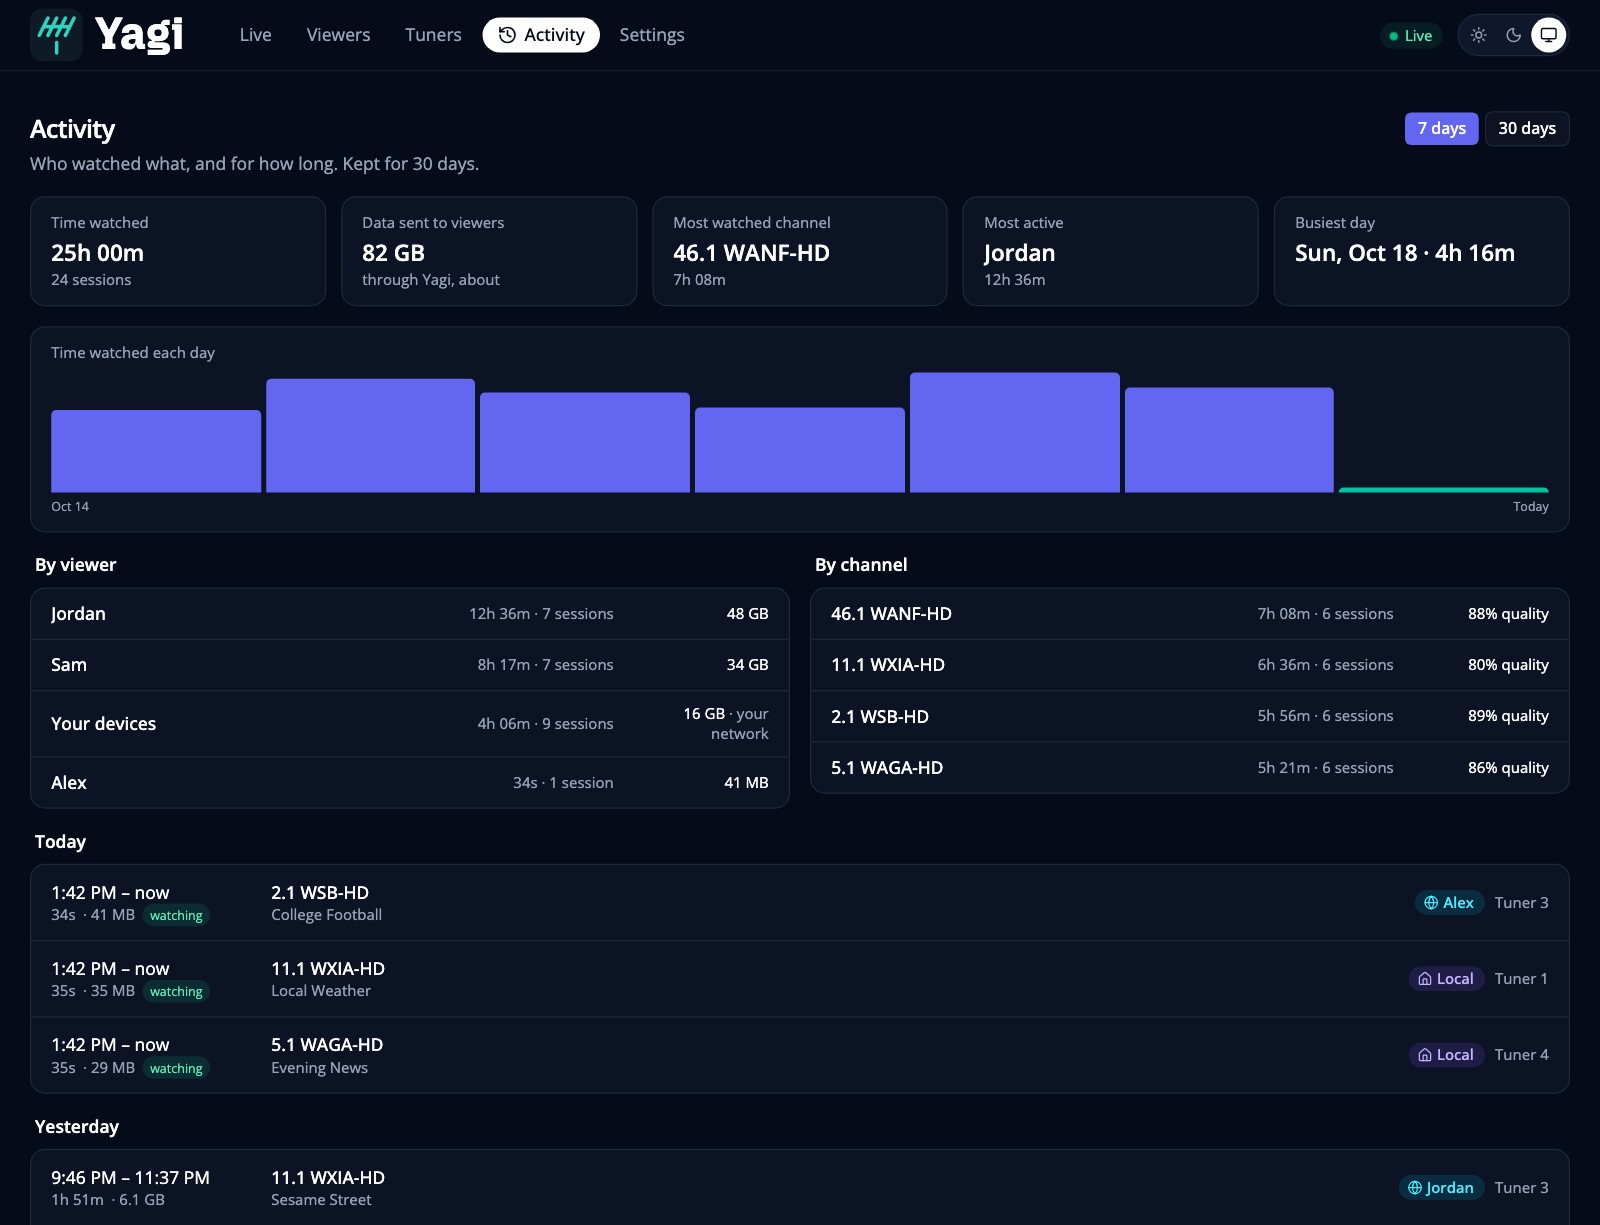Open the Settings tab
The height and width of the screenshot is (1225, 1600).
[x=652, y=35]
